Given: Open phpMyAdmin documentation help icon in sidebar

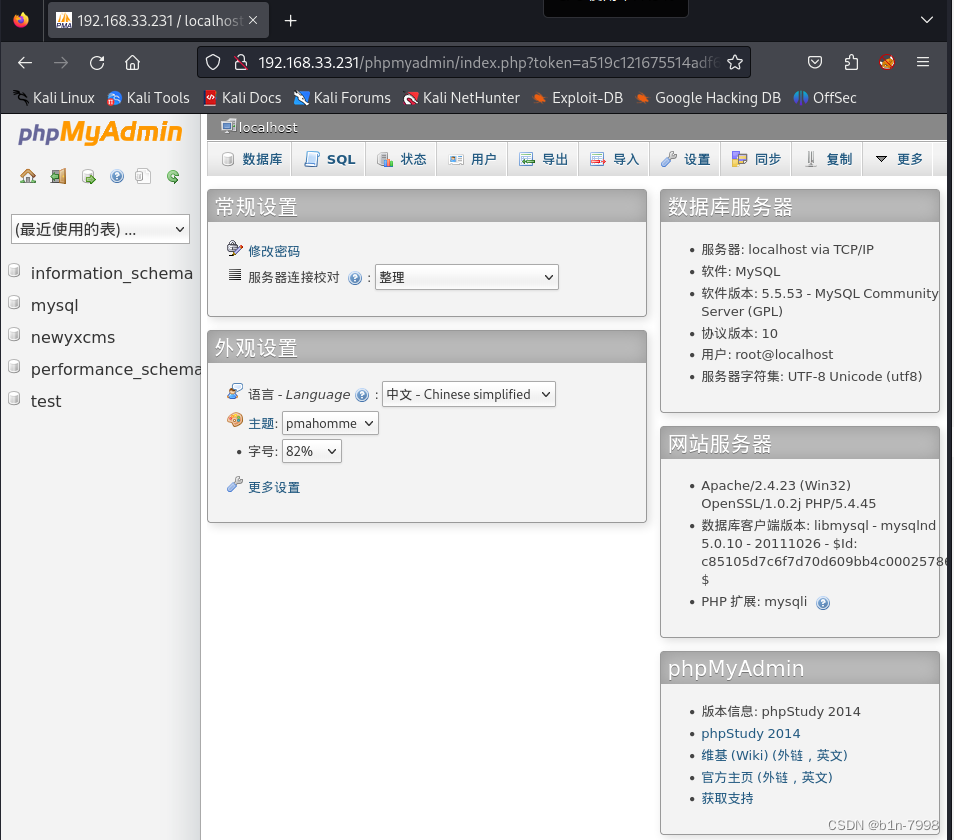Looking at the screenshot, I should 117,176.
